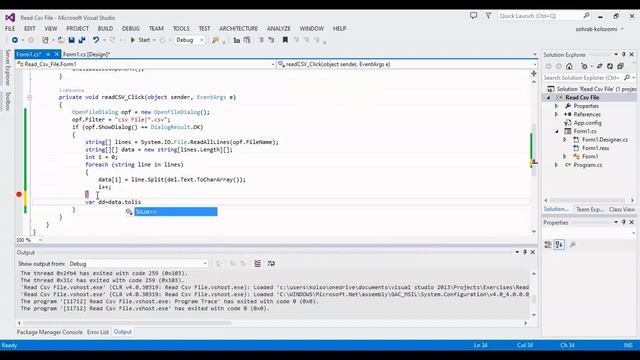Open the ANALYZE menu
The height and width of the screenshot is (360, 640).
(279, 29)
